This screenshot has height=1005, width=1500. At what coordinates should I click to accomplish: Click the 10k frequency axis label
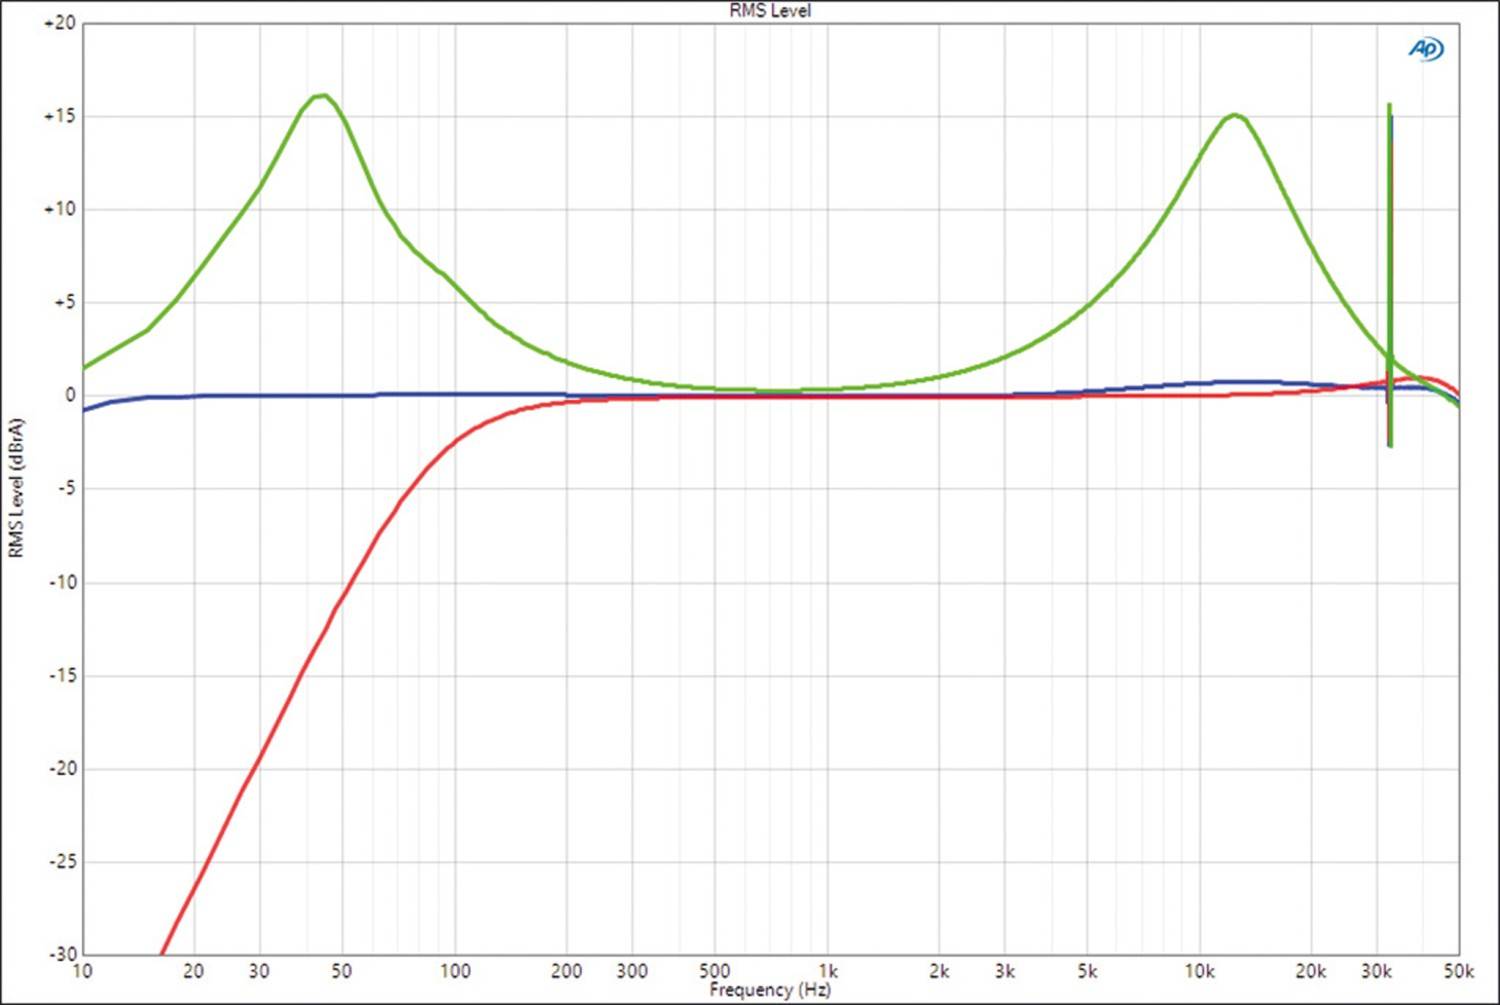(x=1200, y=971)
